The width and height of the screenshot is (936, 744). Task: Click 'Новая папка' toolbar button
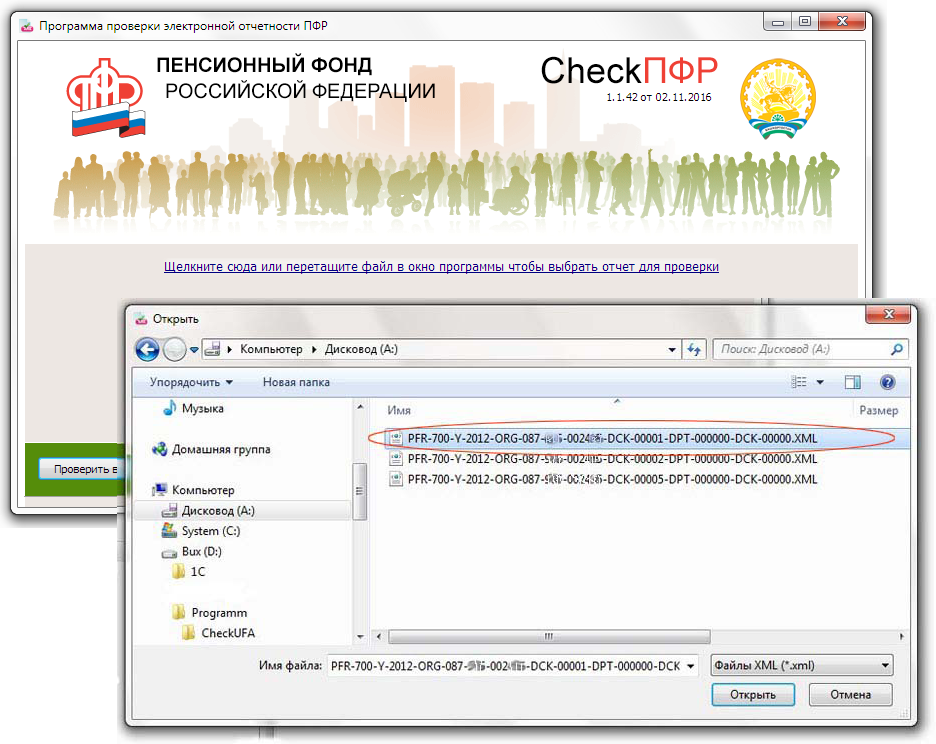click(x=296, y=382)
